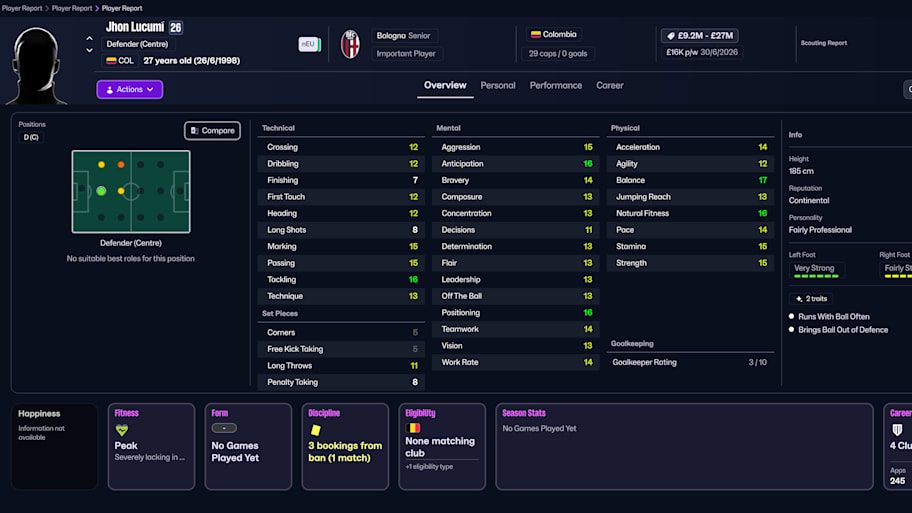Click the +1 eligibility type text

pyautogui.click(x=429, y=466)
